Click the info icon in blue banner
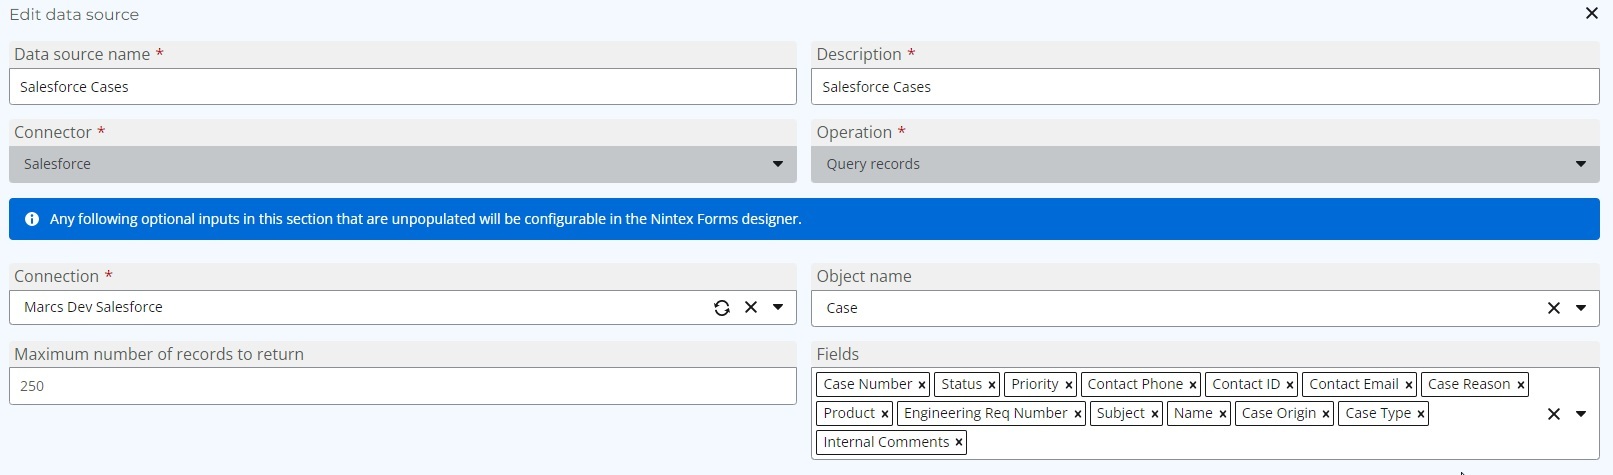Image resolution: width=1613 pixels, height=475 pixels. tap(32, 219)
